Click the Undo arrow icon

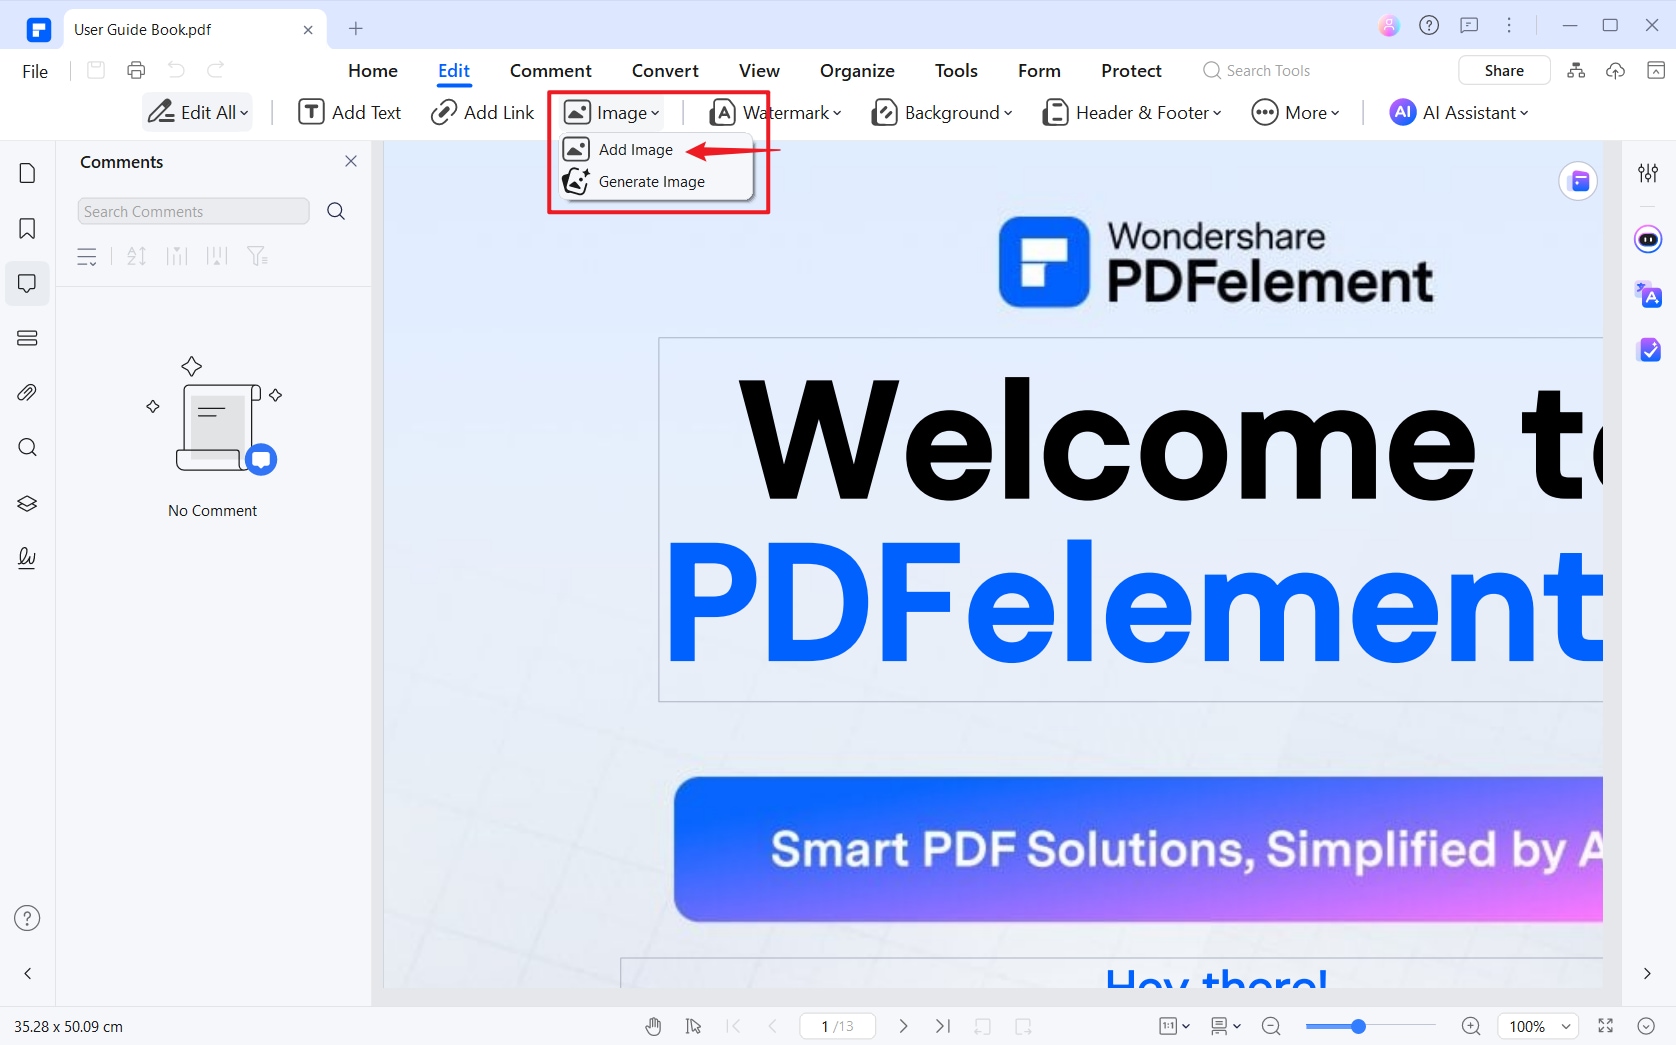click(176, 70)
